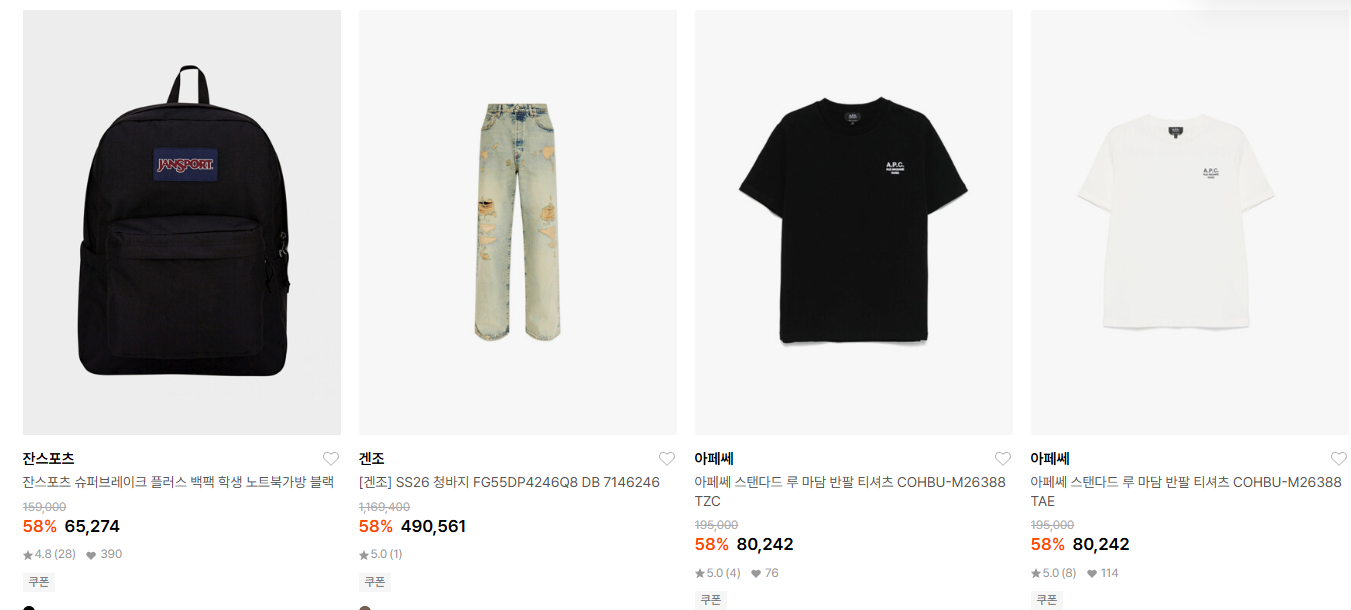
Task: Open the white A.P.C. t-shirt image
Action: (1190, 222)
